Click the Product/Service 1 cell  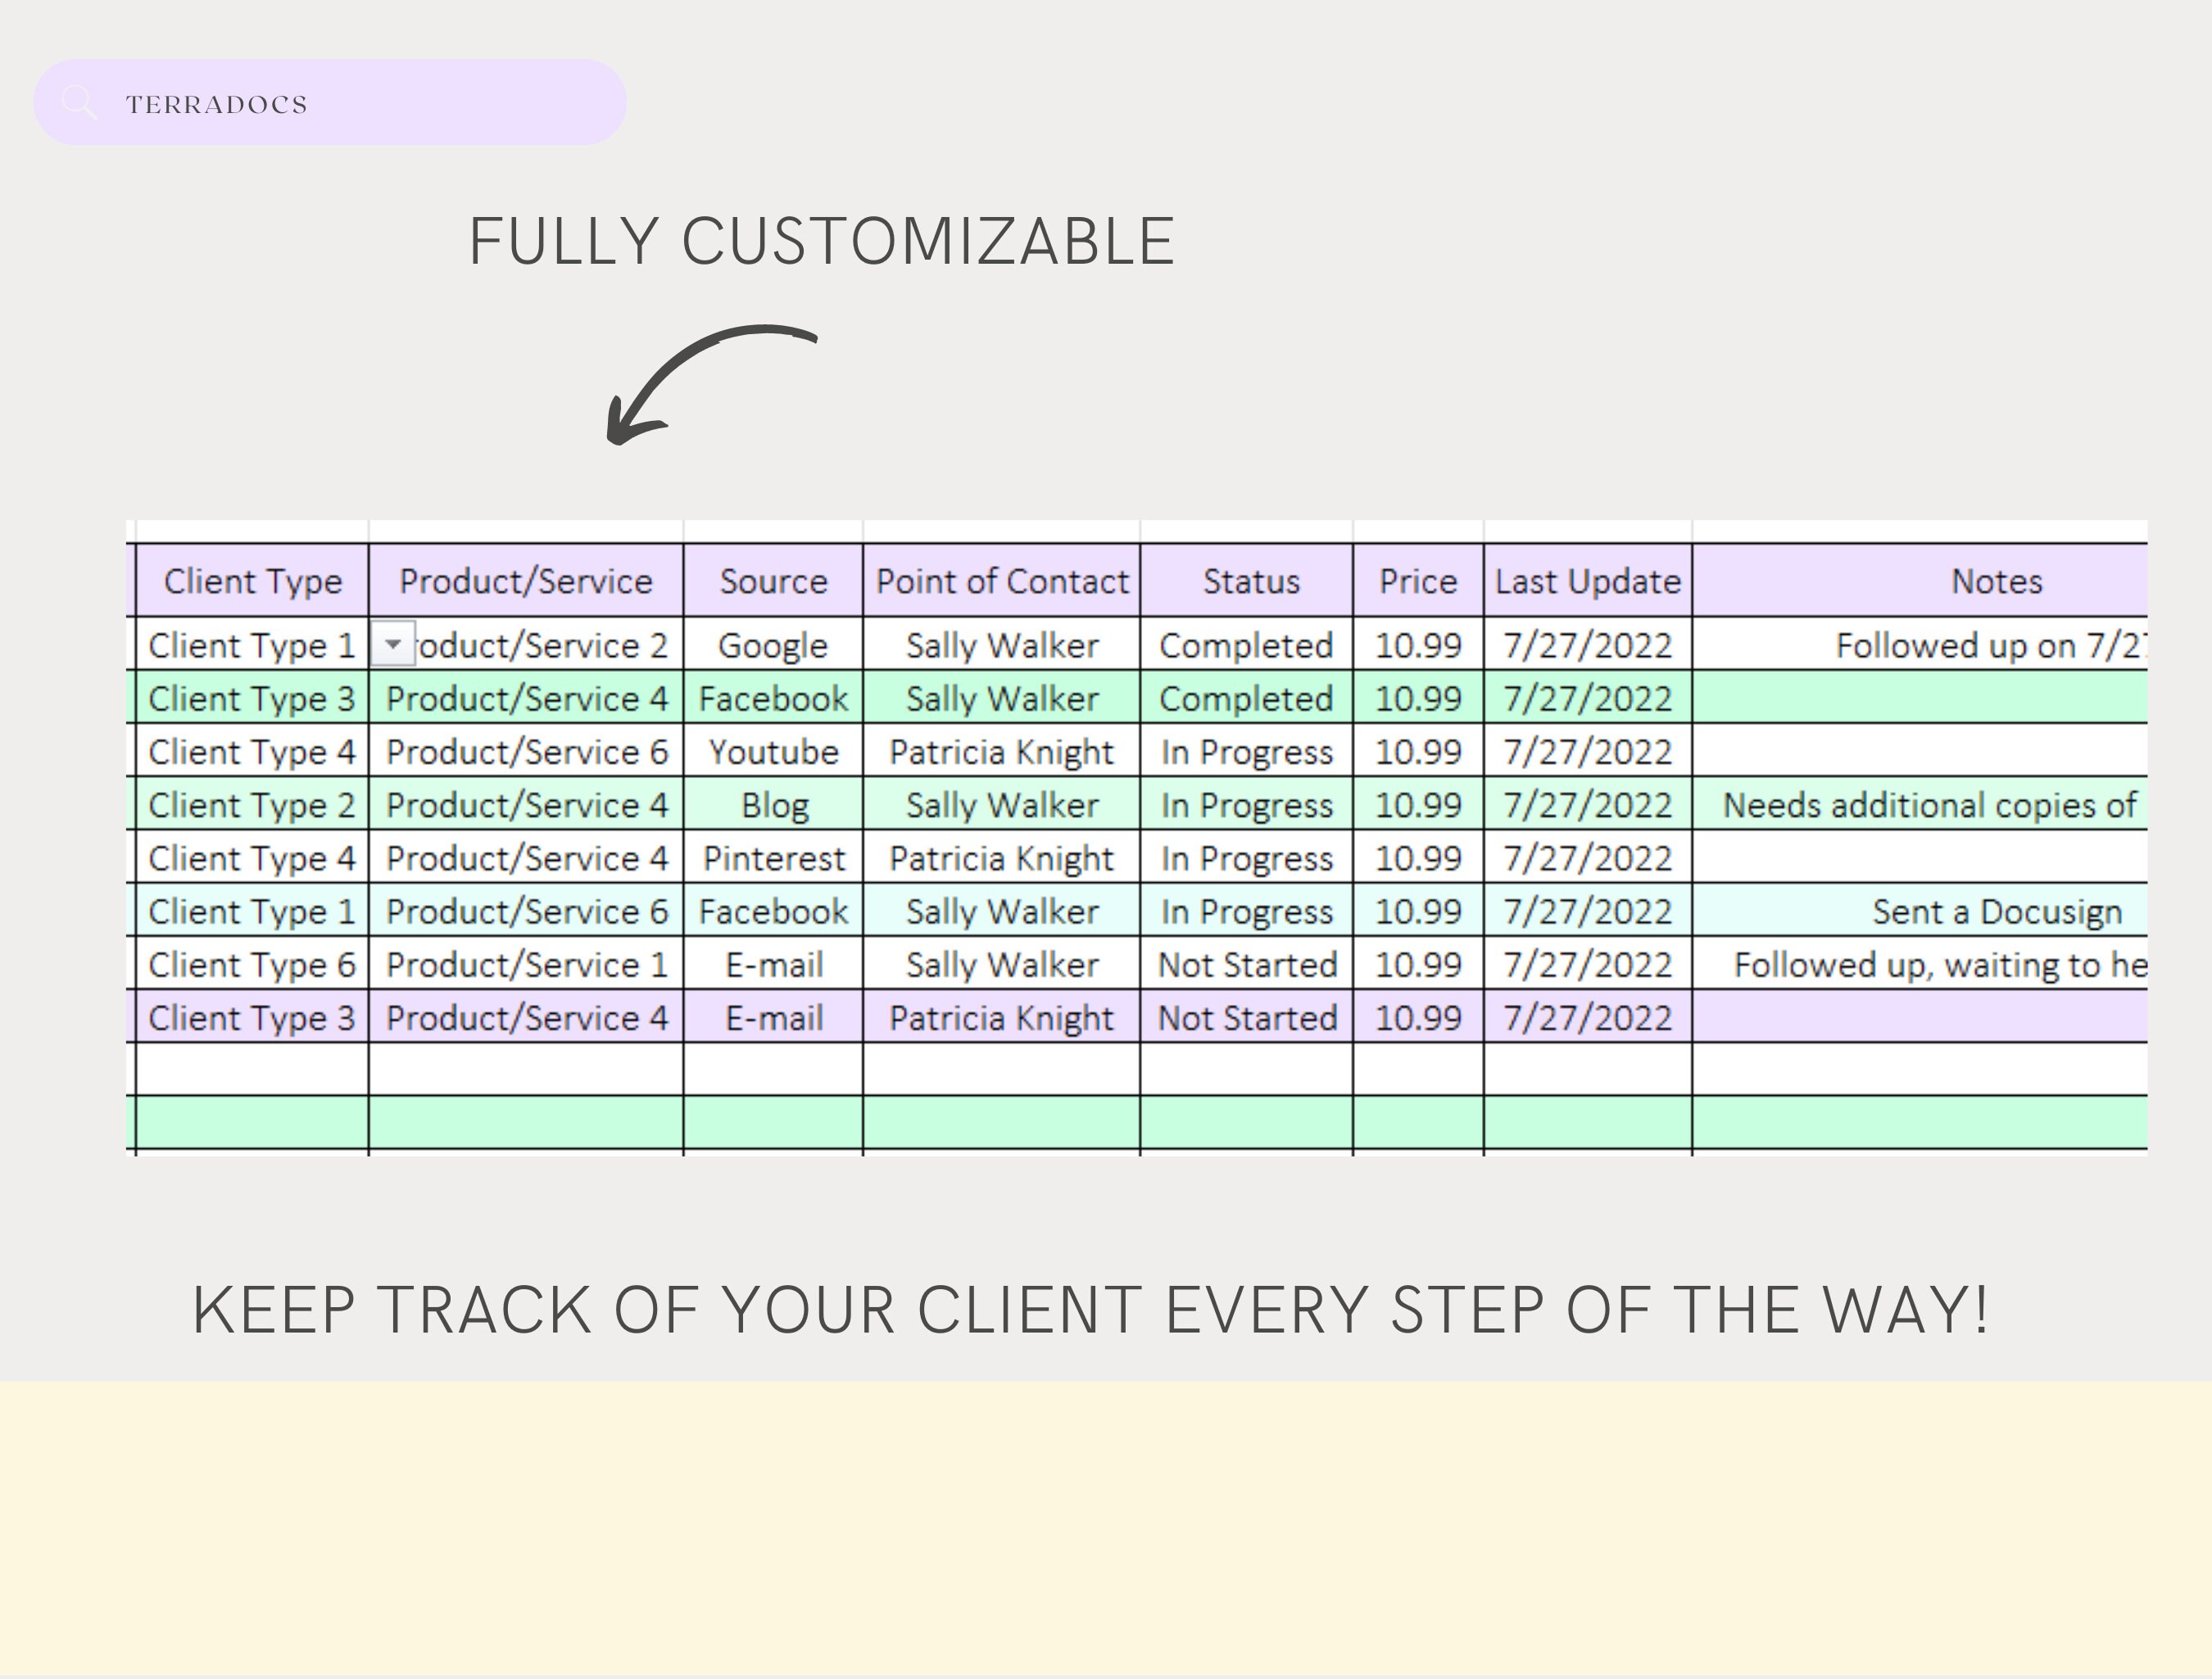(526, 964)
